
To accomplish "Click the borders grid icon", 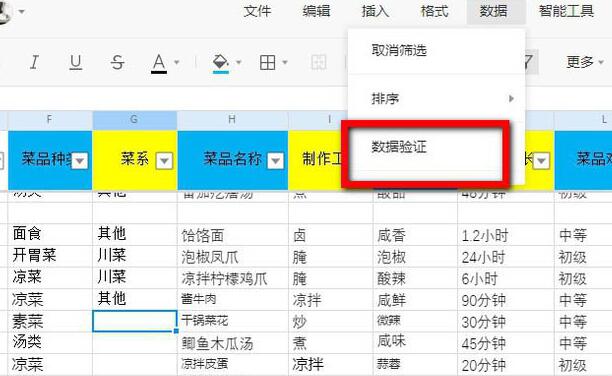I will pos(268,62).
